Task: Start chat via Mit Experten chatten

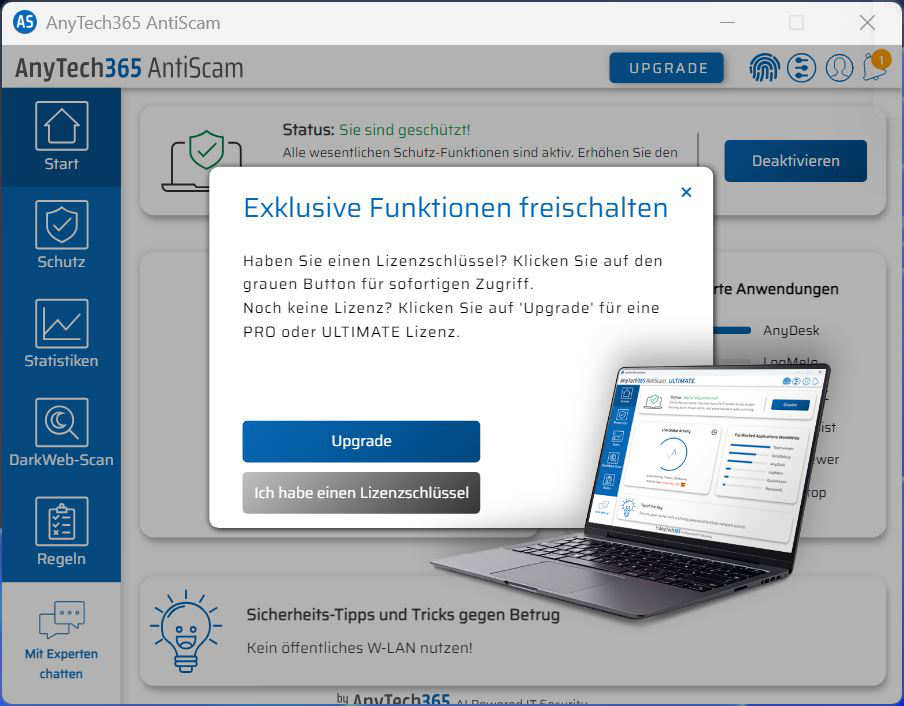Action: pos(61,640)
